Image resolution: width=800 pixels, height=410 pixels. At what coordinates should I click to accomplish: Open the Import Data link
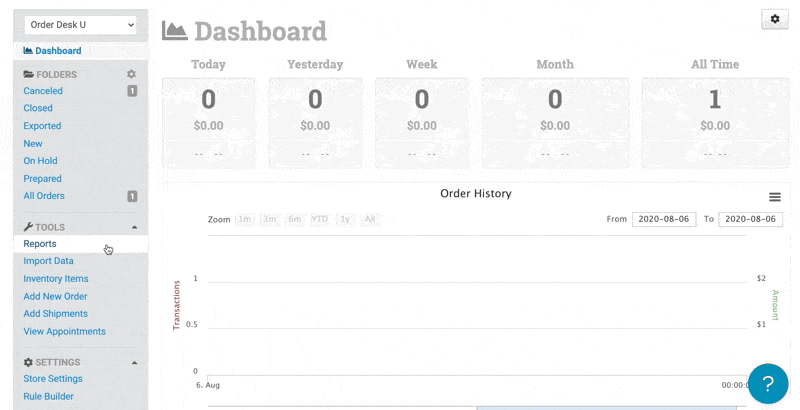49,261
